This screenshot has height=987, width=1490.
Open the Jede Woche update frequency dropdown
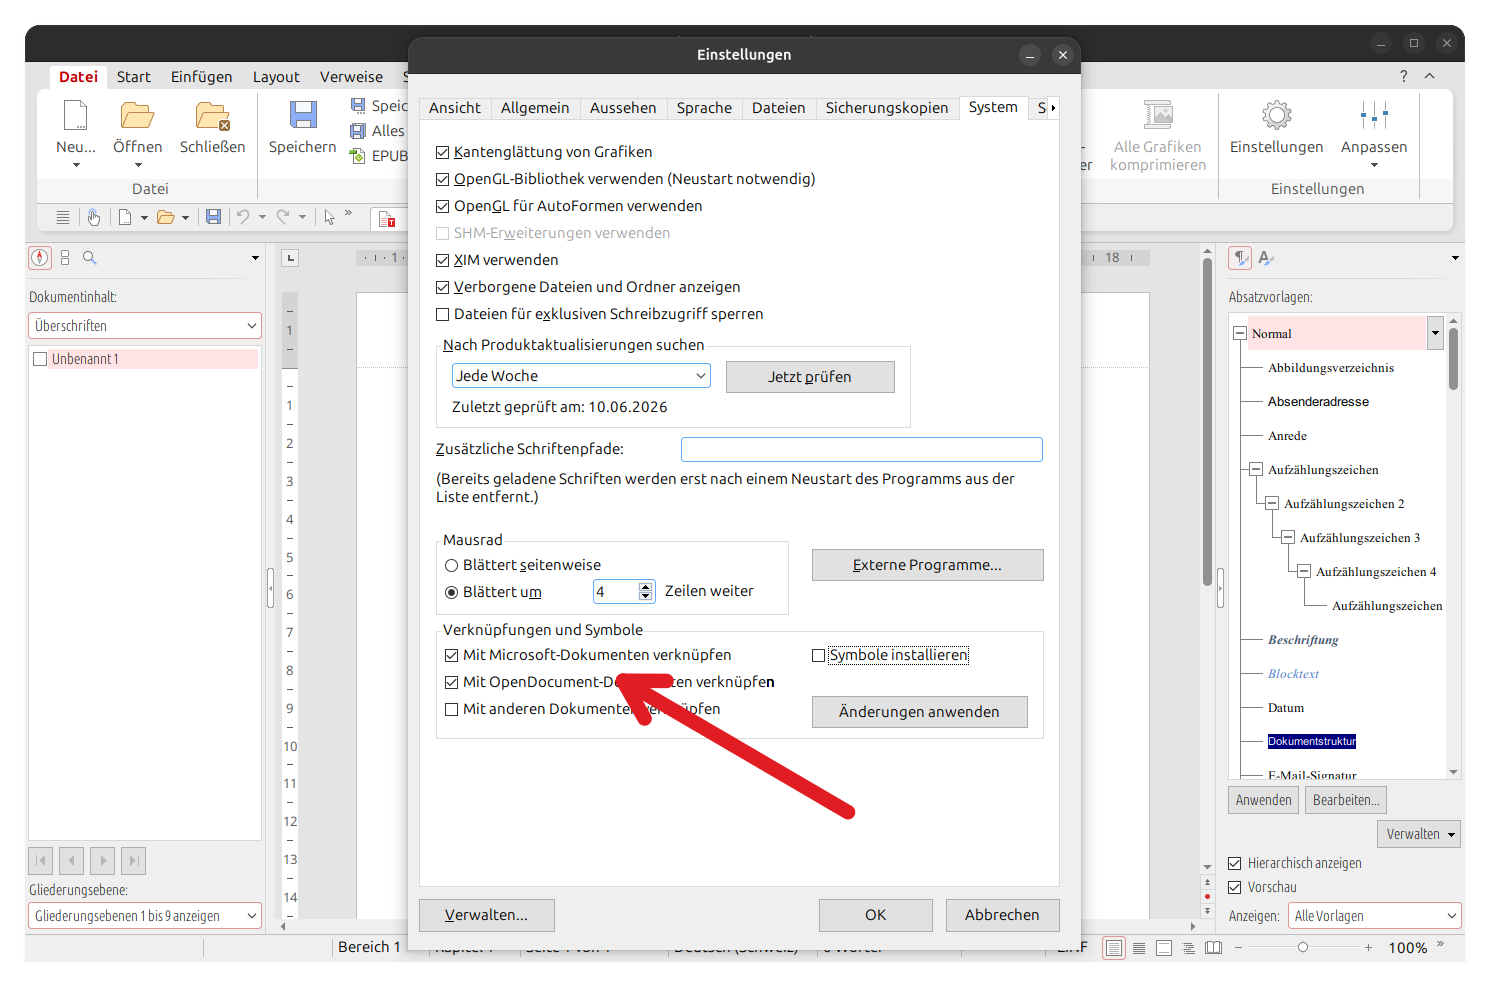coord(581,376)
